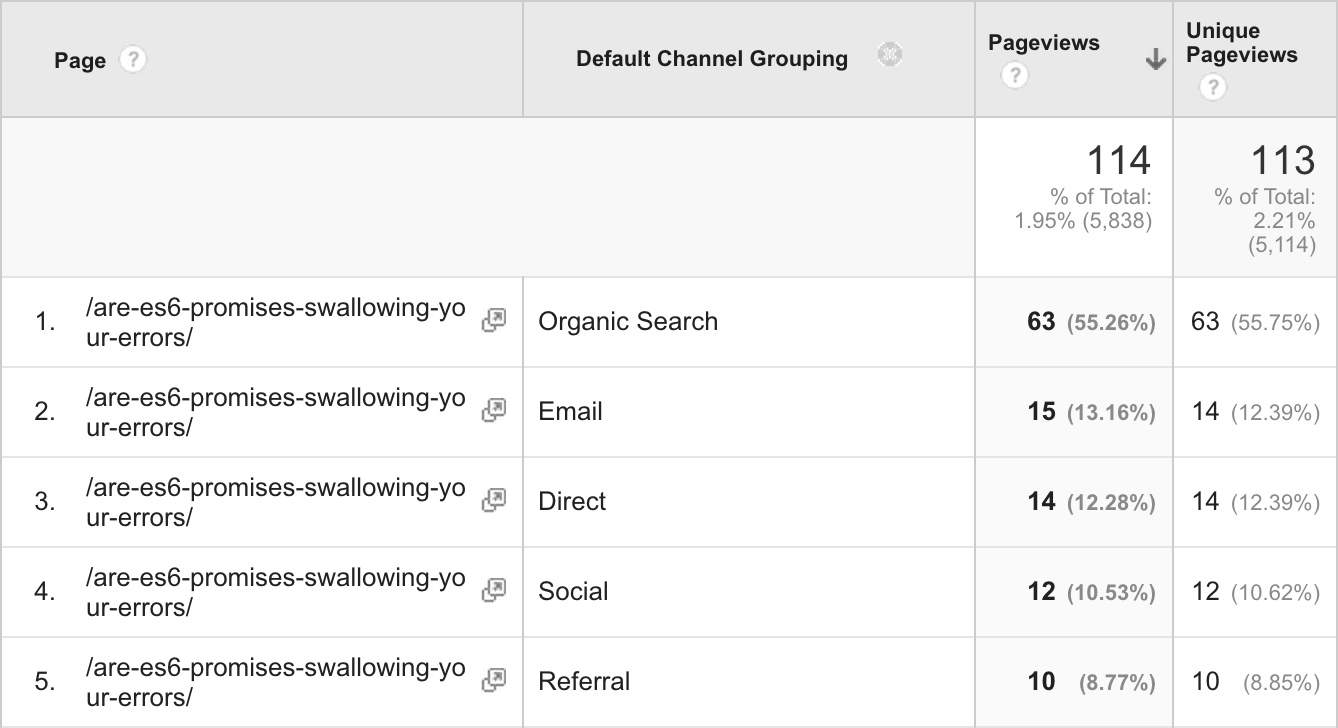Sort by Unique Pageviews column header

(x=1242, y=44)
